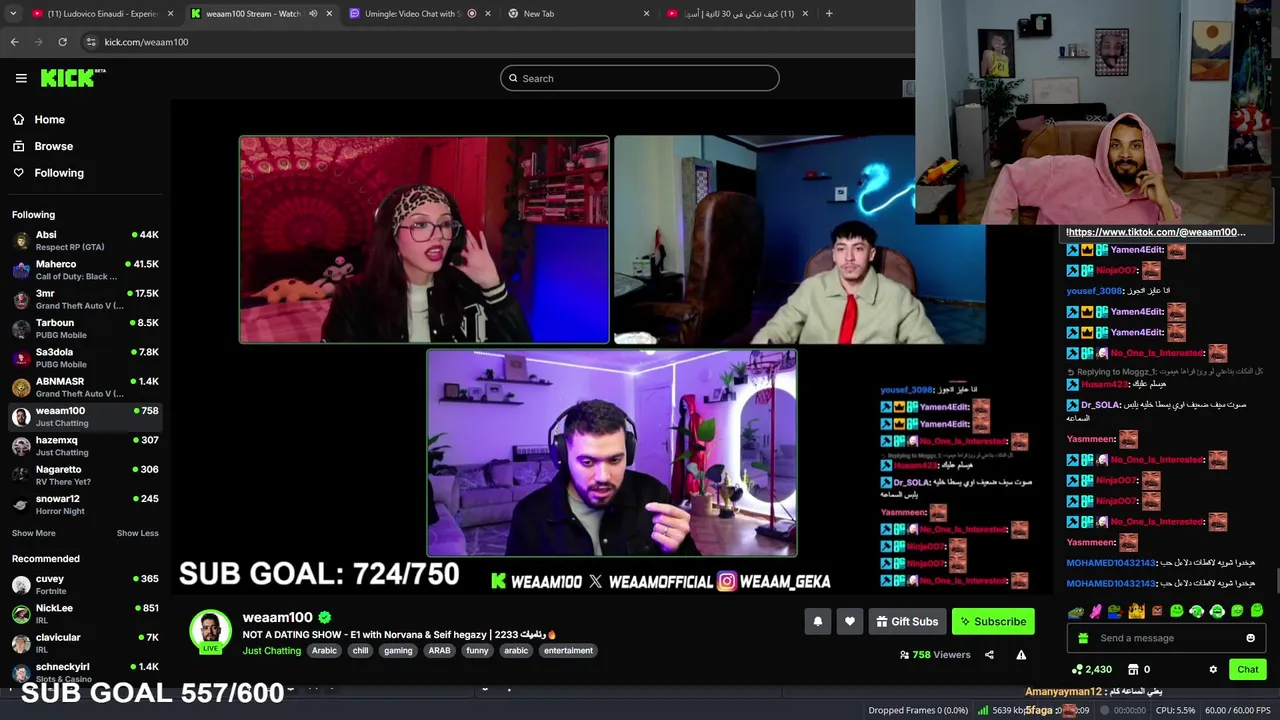Select the gaming tag chip
This screenshot has width=1280, height=720.
(x=398, y=651)
